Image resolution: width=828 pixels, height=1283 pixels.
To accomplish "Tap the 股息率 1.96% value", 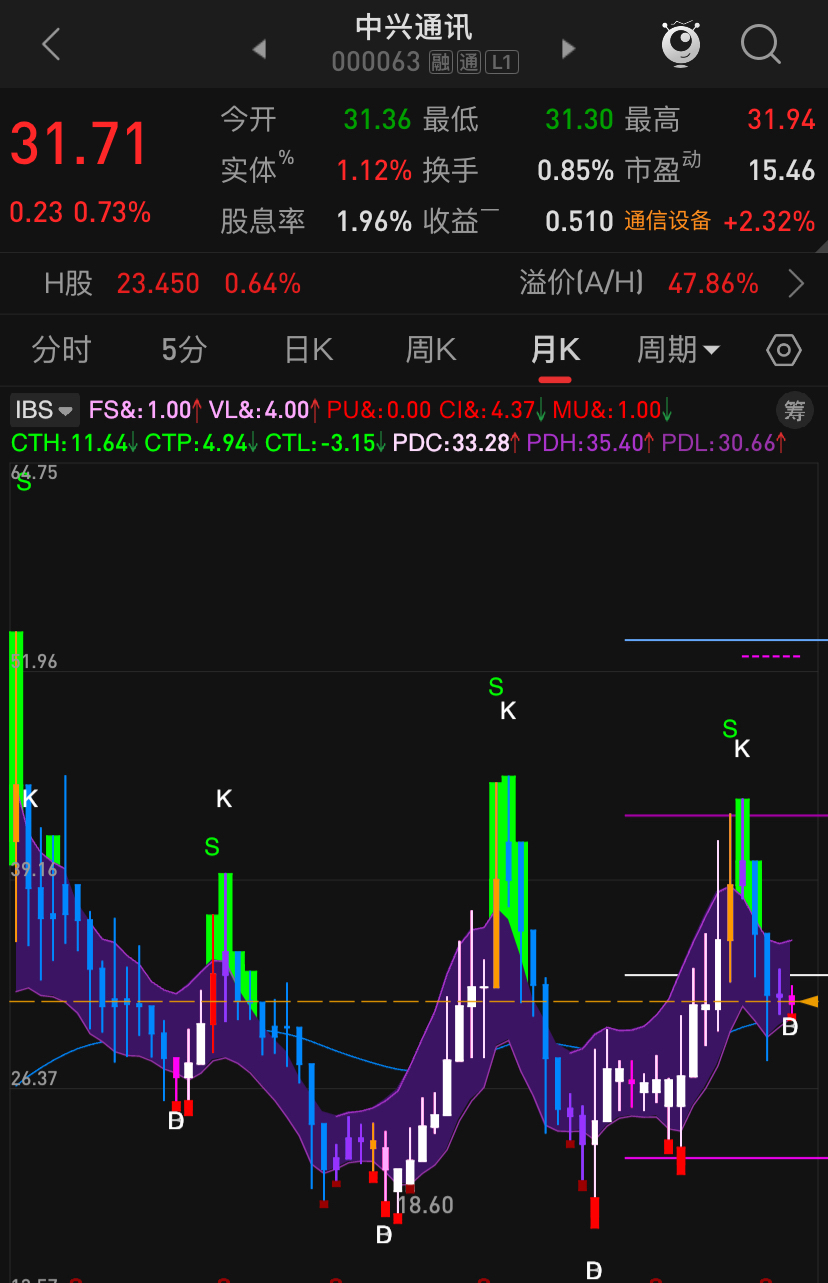I will tap(374, 221).
